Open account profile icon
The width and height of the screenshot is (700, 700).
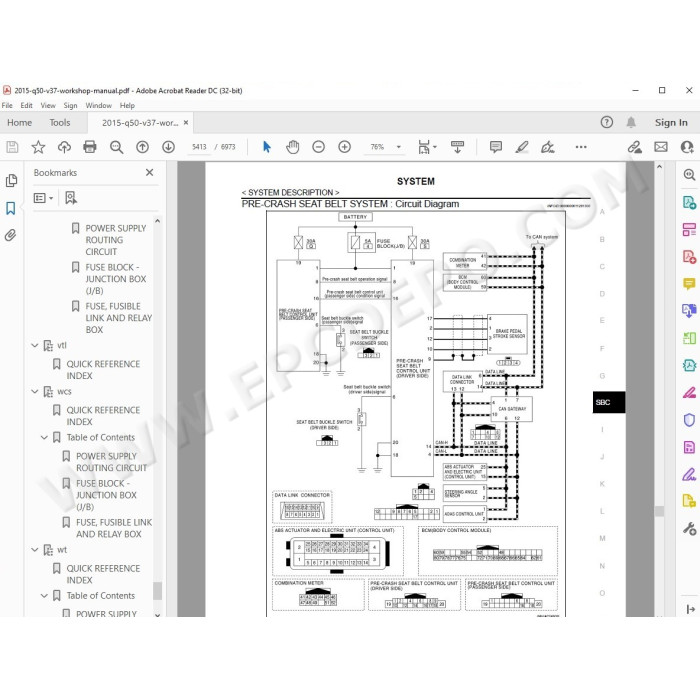click(687, 147)
